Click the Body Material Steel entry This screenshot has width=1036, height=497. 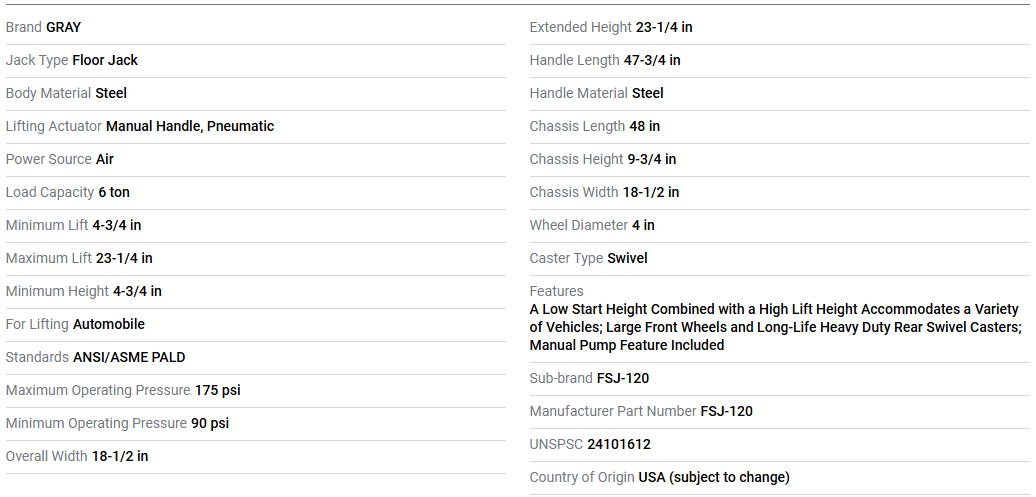66,93
